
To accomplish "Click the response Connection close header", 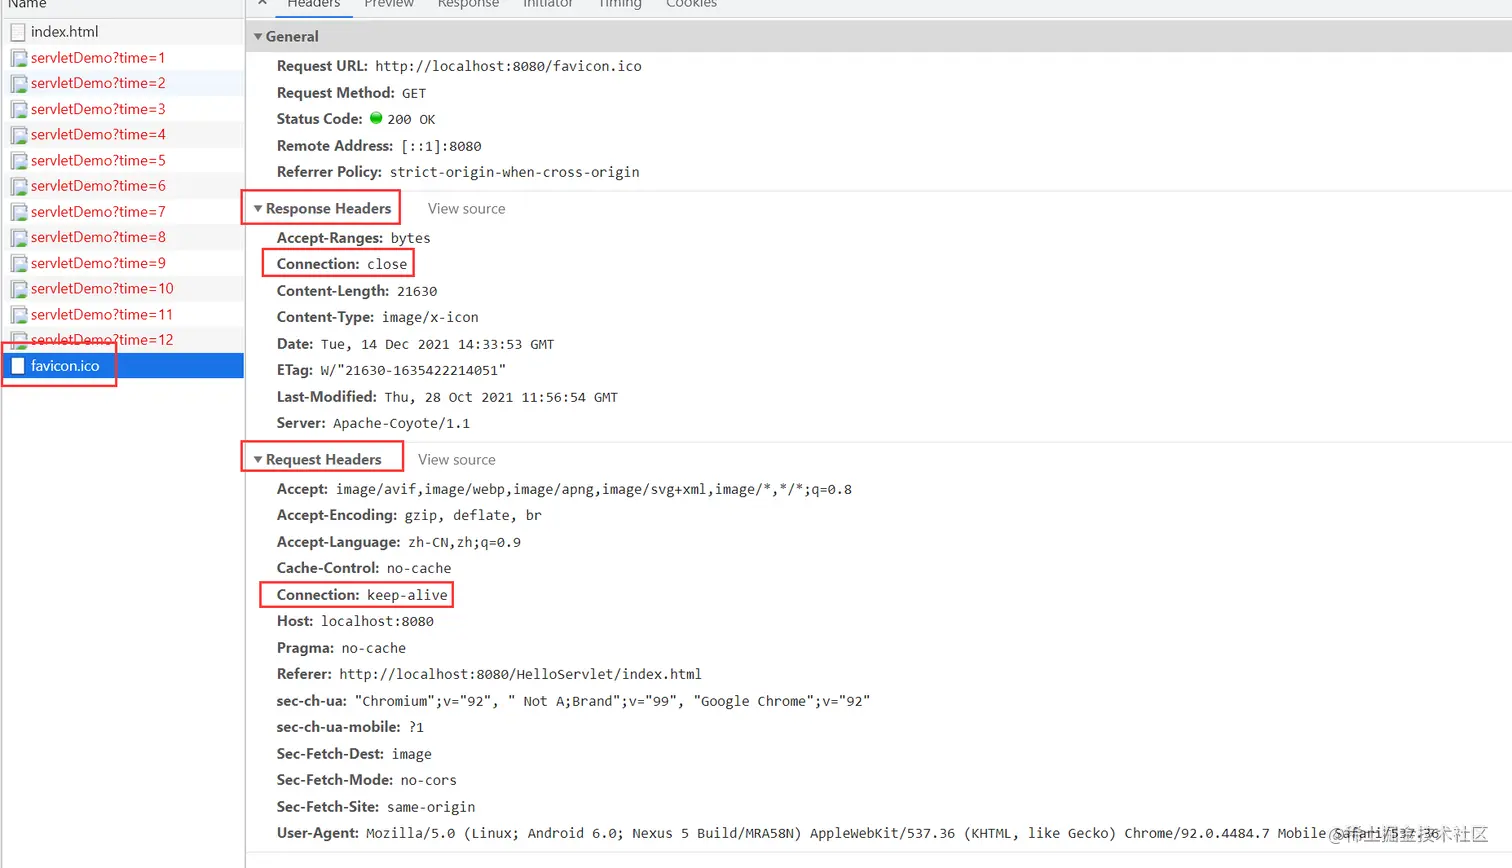I will click(342, 264).
